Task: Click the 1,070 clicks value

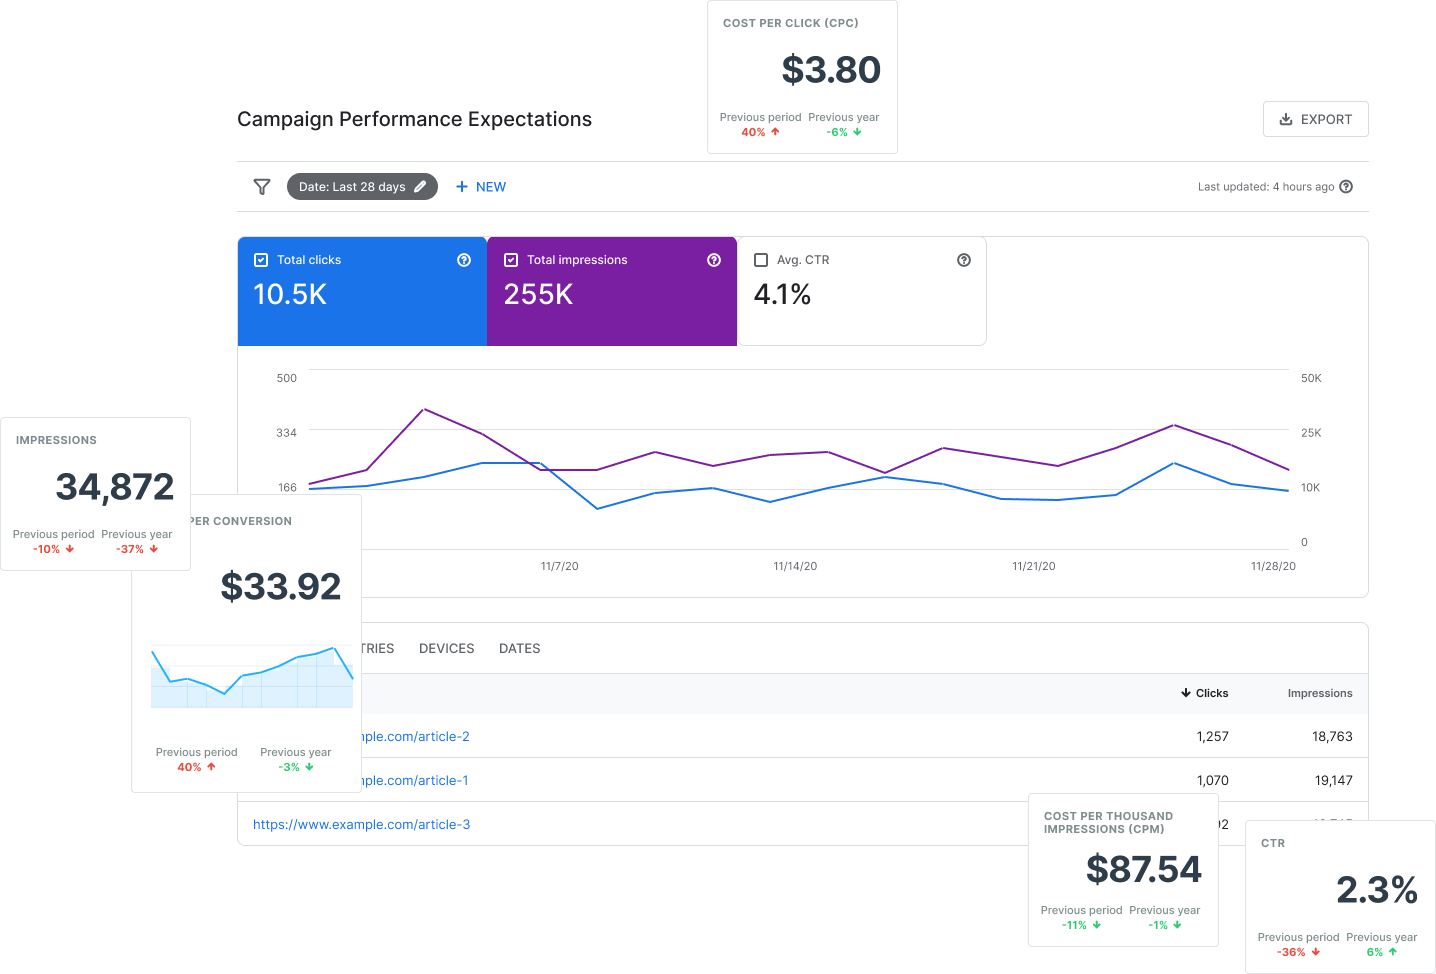Action: click(x=1213, y=781)
